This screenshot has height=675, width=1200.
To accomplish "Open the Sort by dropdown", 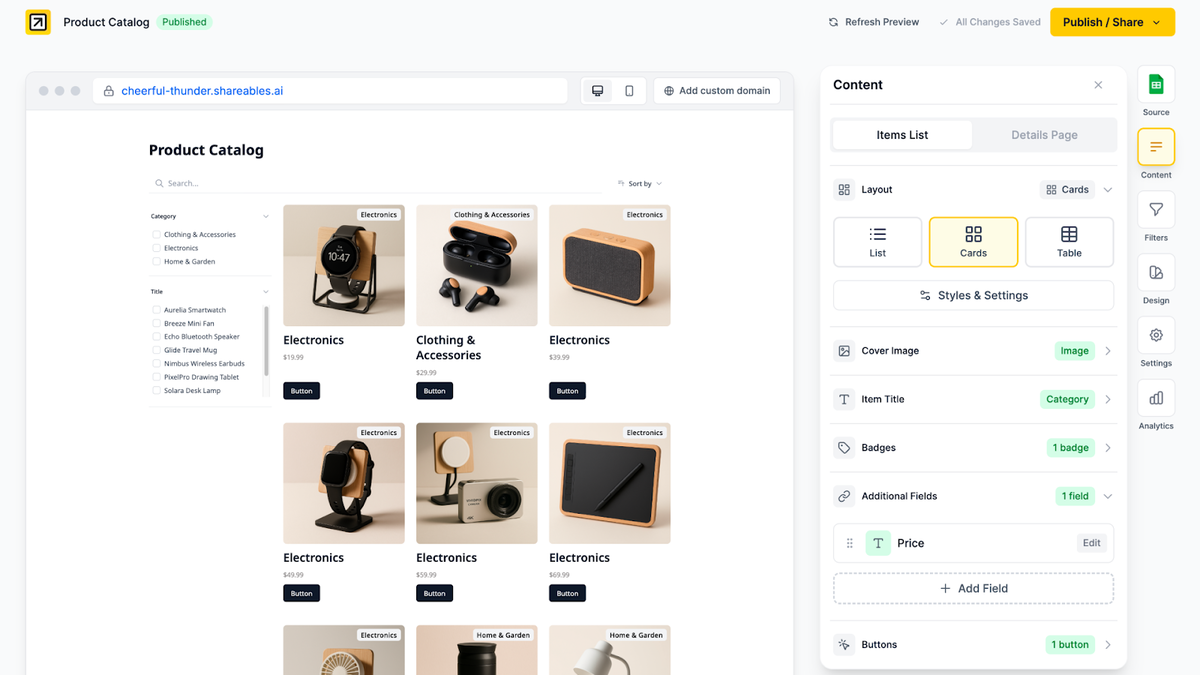I will 639,183.
